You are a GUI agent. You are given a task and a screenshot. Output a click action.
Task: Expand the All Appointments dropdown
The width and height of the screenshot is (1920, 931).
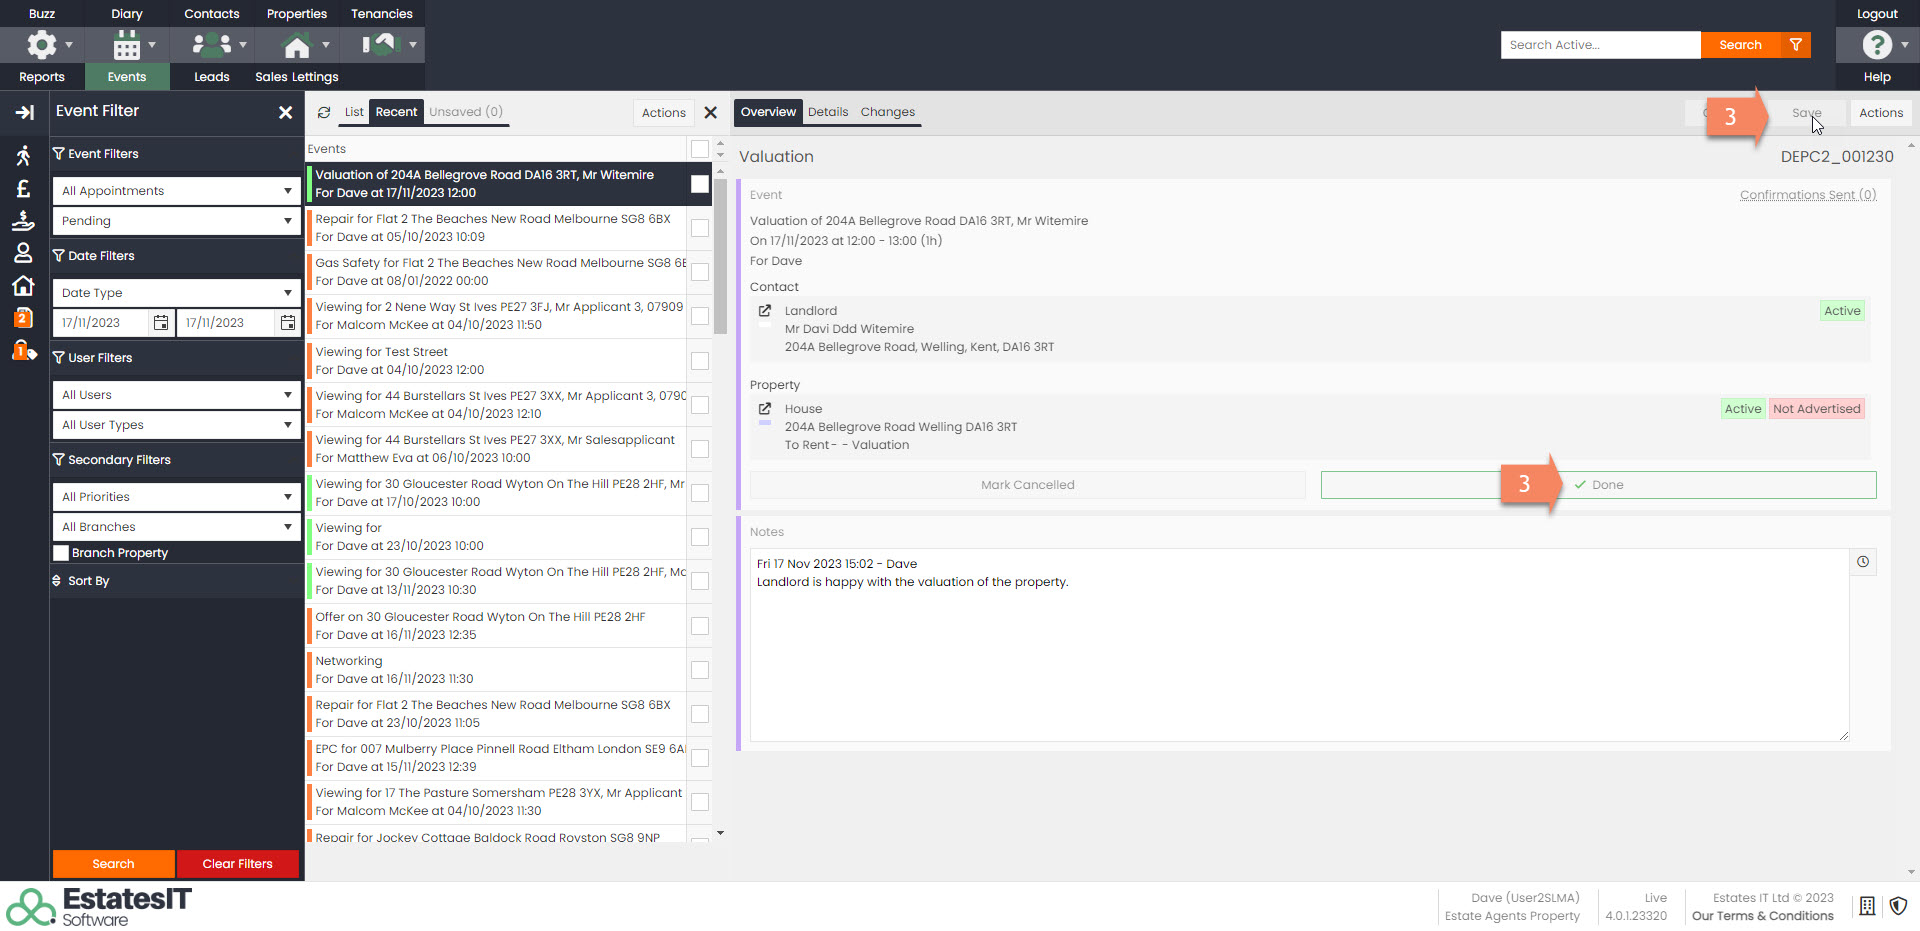176,191
